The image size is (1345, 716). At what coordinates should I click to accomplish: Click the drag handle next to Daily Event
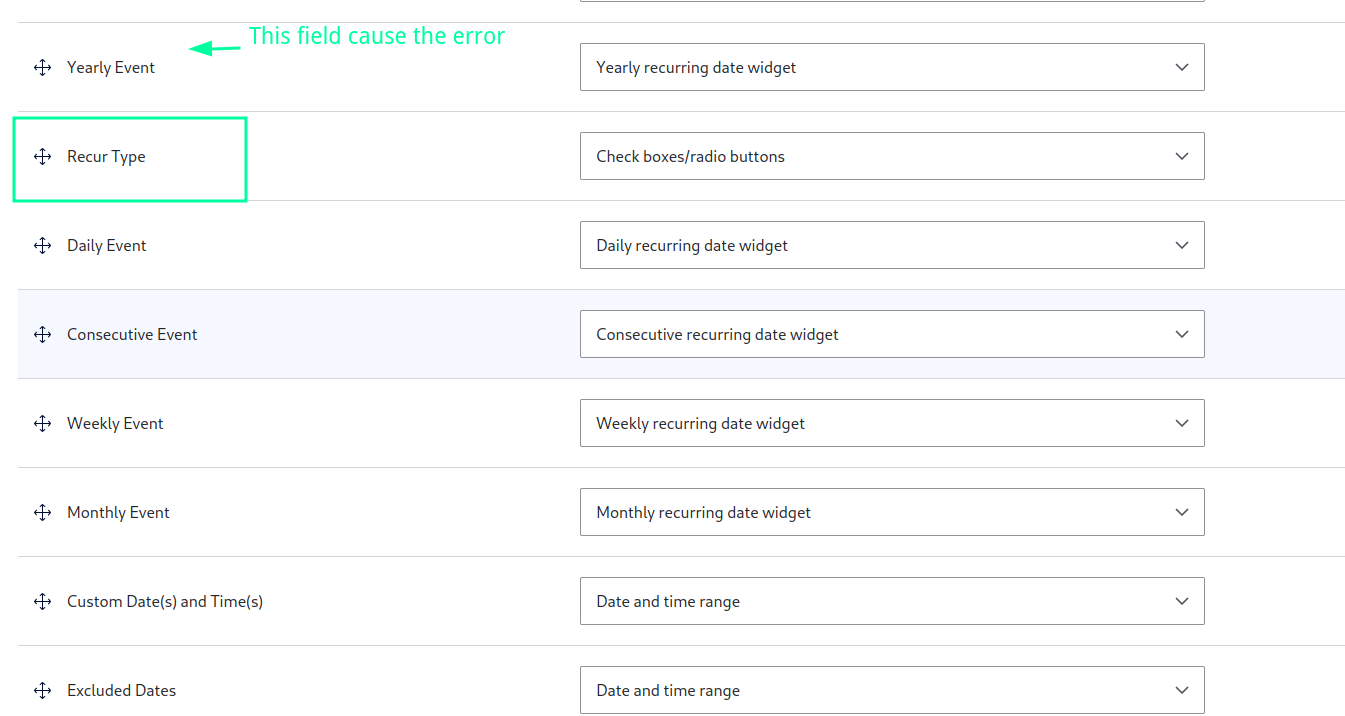[42, 246]
